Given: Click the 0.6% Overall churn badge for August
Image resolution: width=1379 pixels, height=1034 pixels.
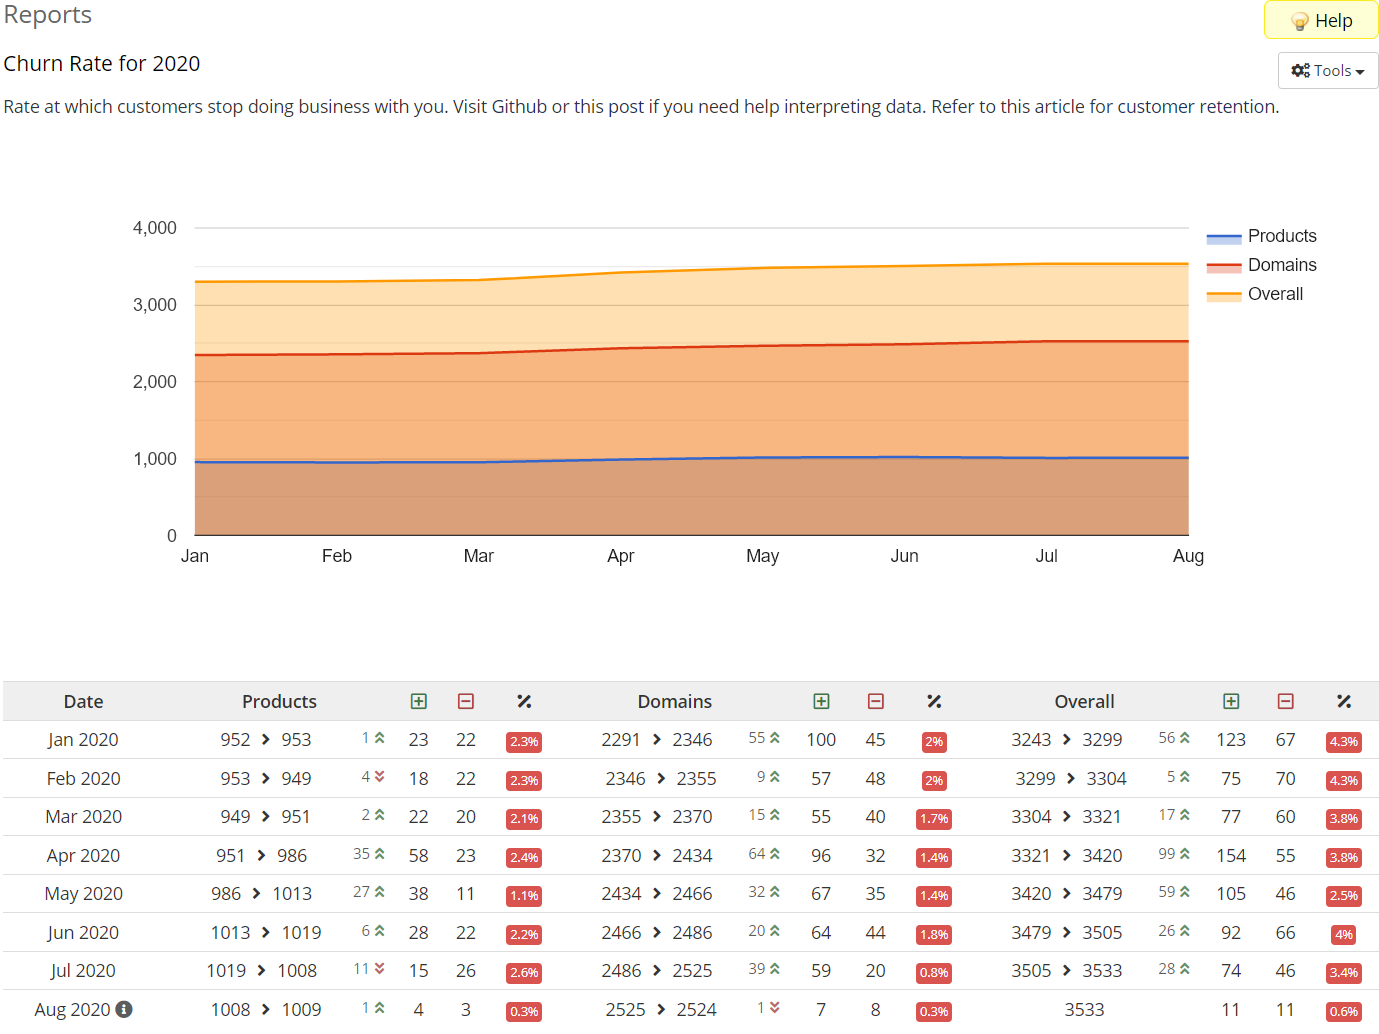Looking at the screenshot, I should [1344, 1011].
